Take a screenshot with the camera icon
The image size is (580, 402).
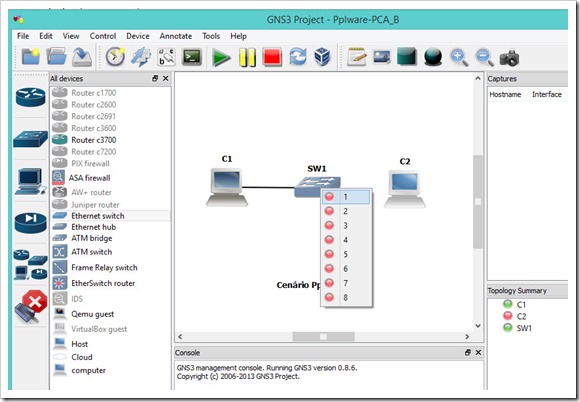509,58
